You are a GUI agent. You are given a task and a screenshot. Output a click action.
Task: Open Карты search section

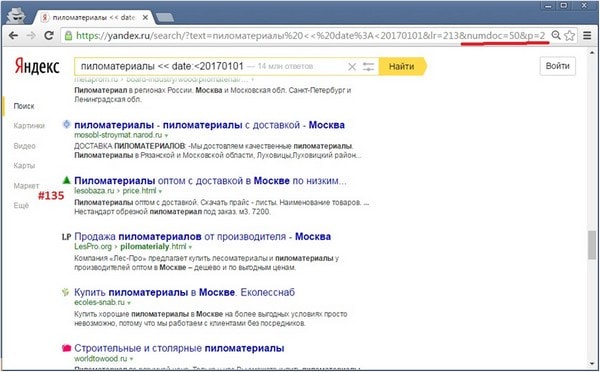(x=24, y=165)
